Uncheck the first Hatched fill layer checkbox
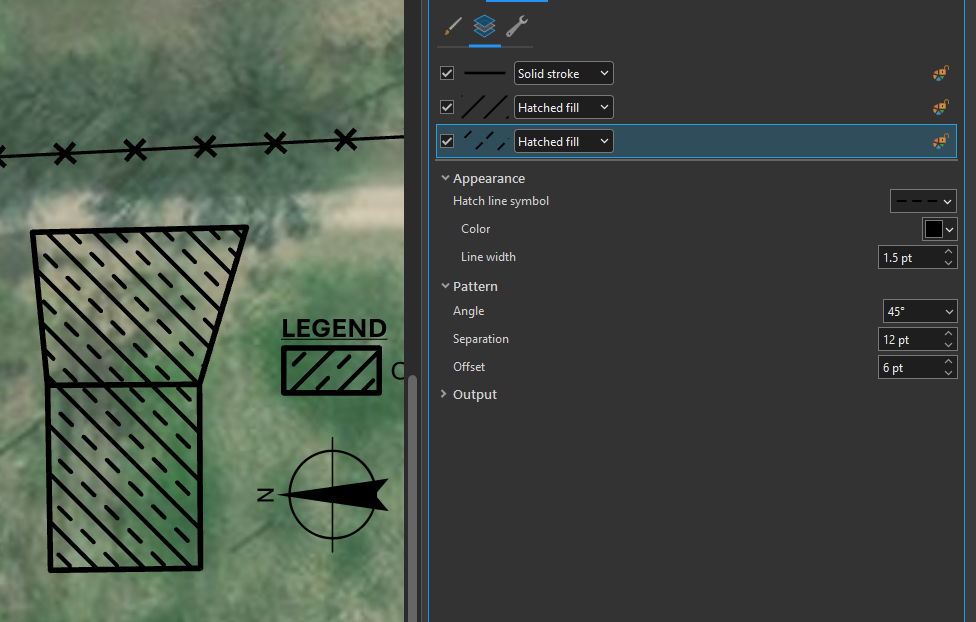Image resolution: width=976 pixels, height=622 pixels. point(447,107)
